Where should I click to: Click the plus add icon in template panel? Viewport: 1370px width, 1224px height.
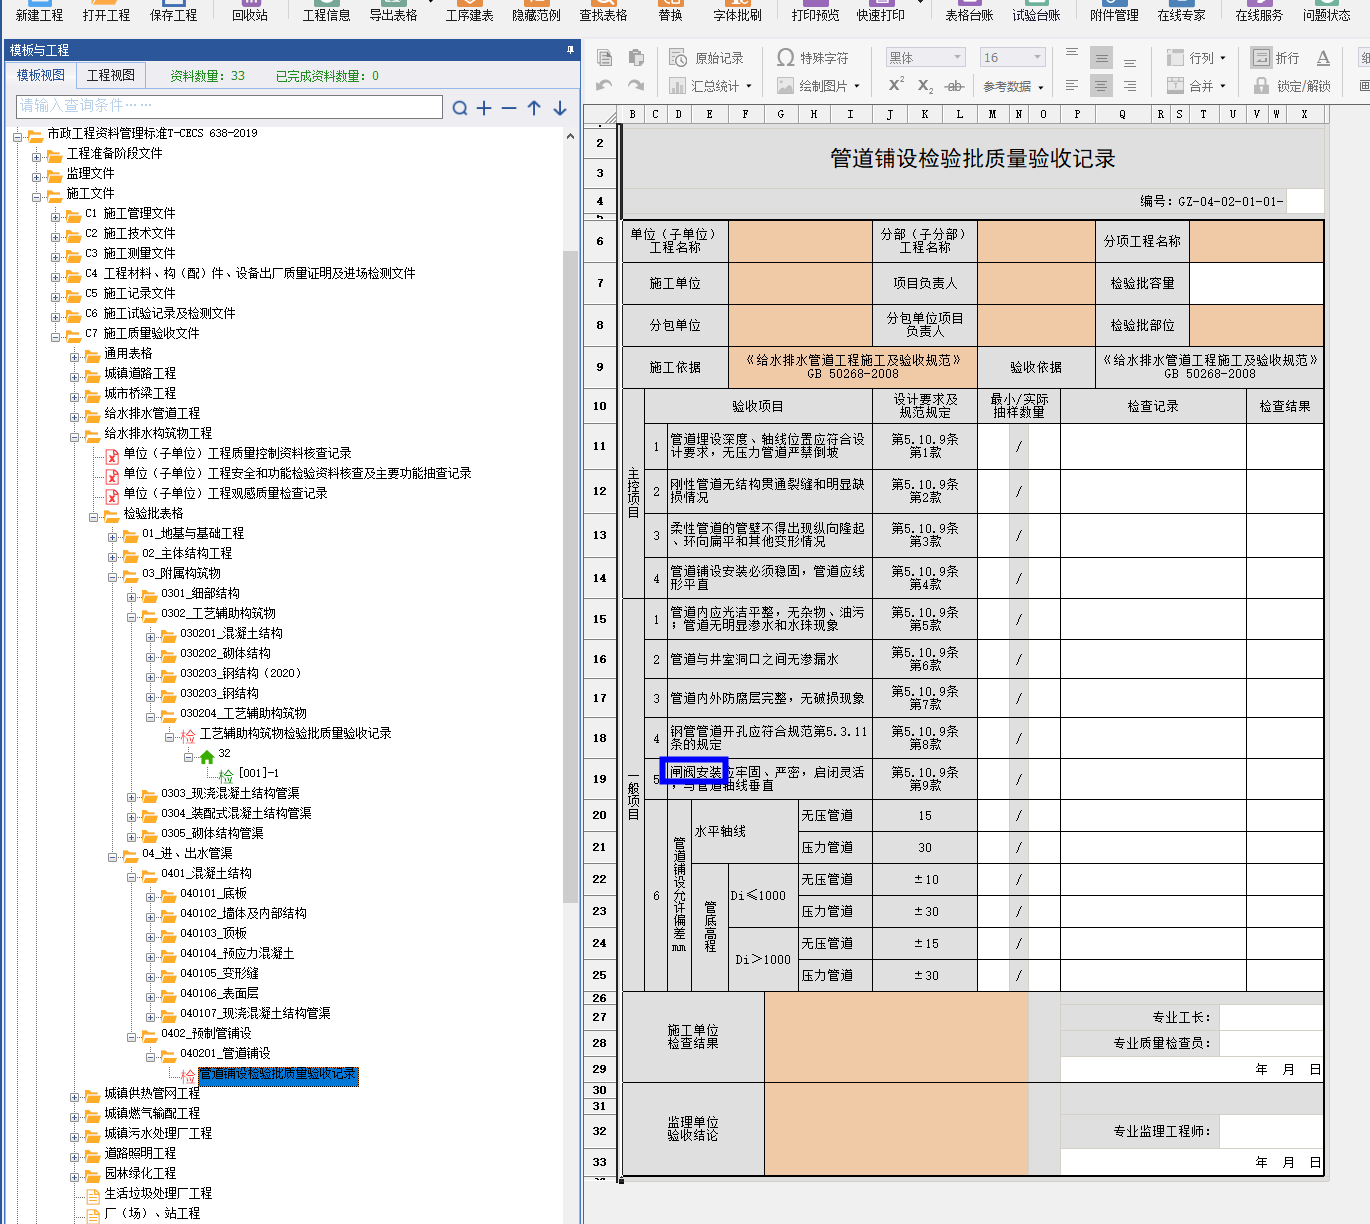[x=484, y=108]
